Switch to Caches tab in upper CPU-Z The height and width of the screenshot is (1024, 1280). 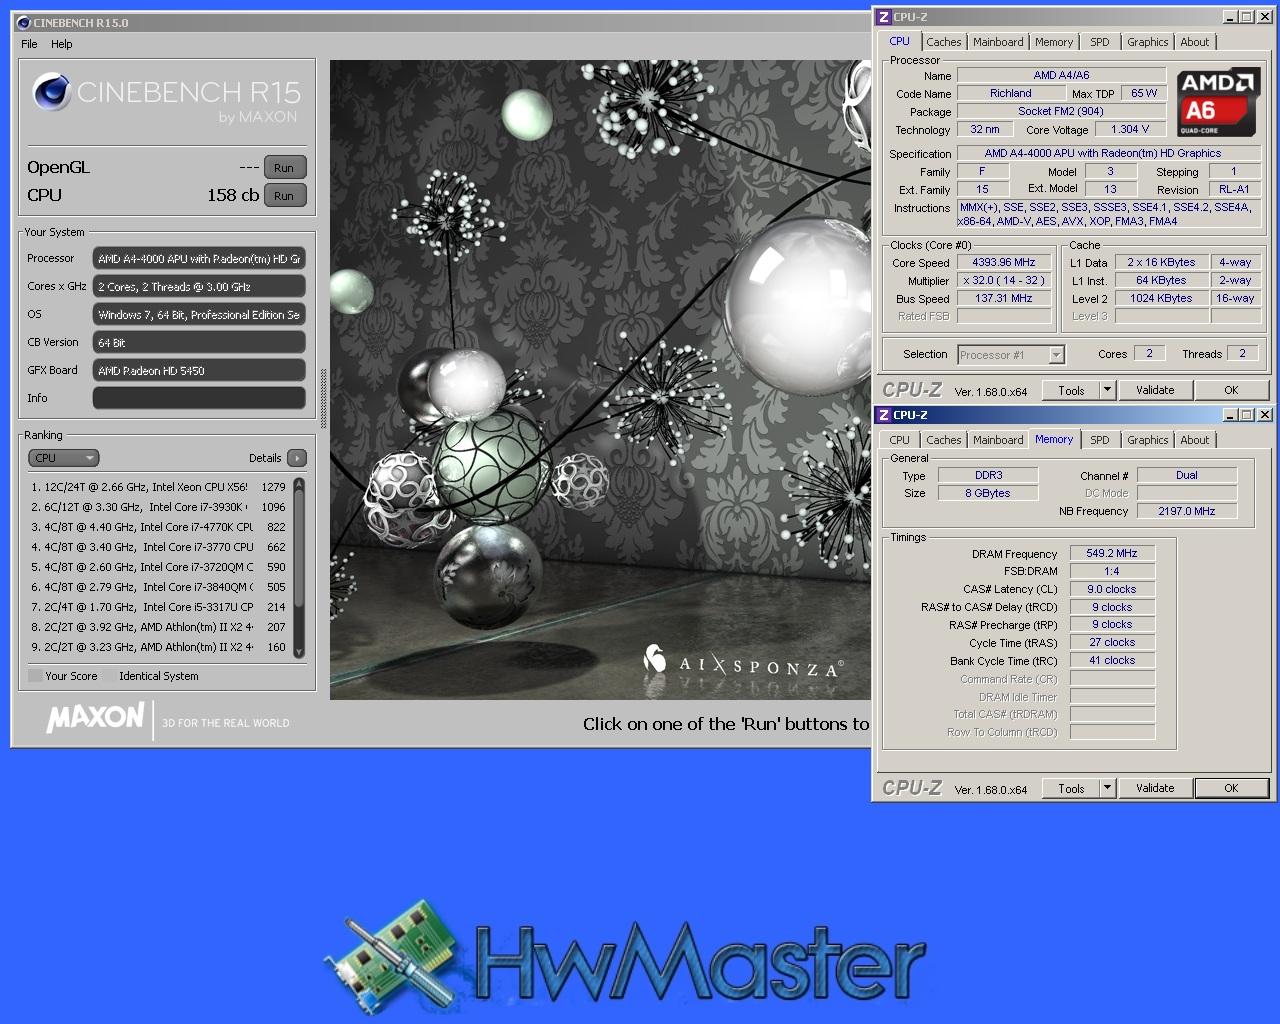[943, 42]
